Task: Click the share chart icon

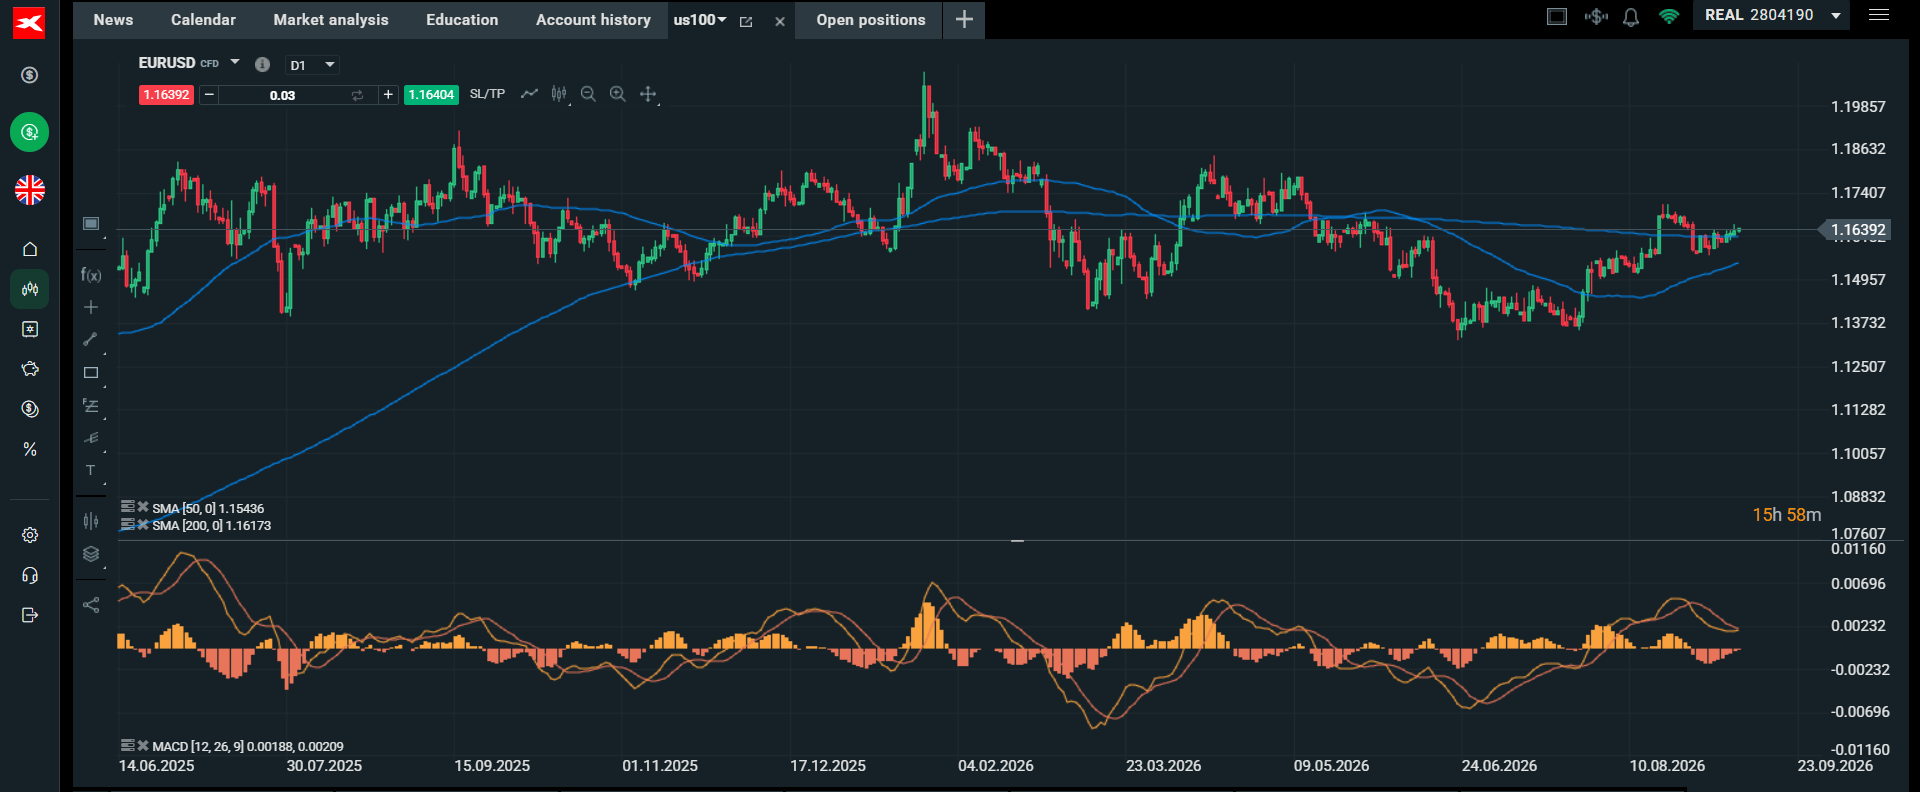Action: coord(91,605)
